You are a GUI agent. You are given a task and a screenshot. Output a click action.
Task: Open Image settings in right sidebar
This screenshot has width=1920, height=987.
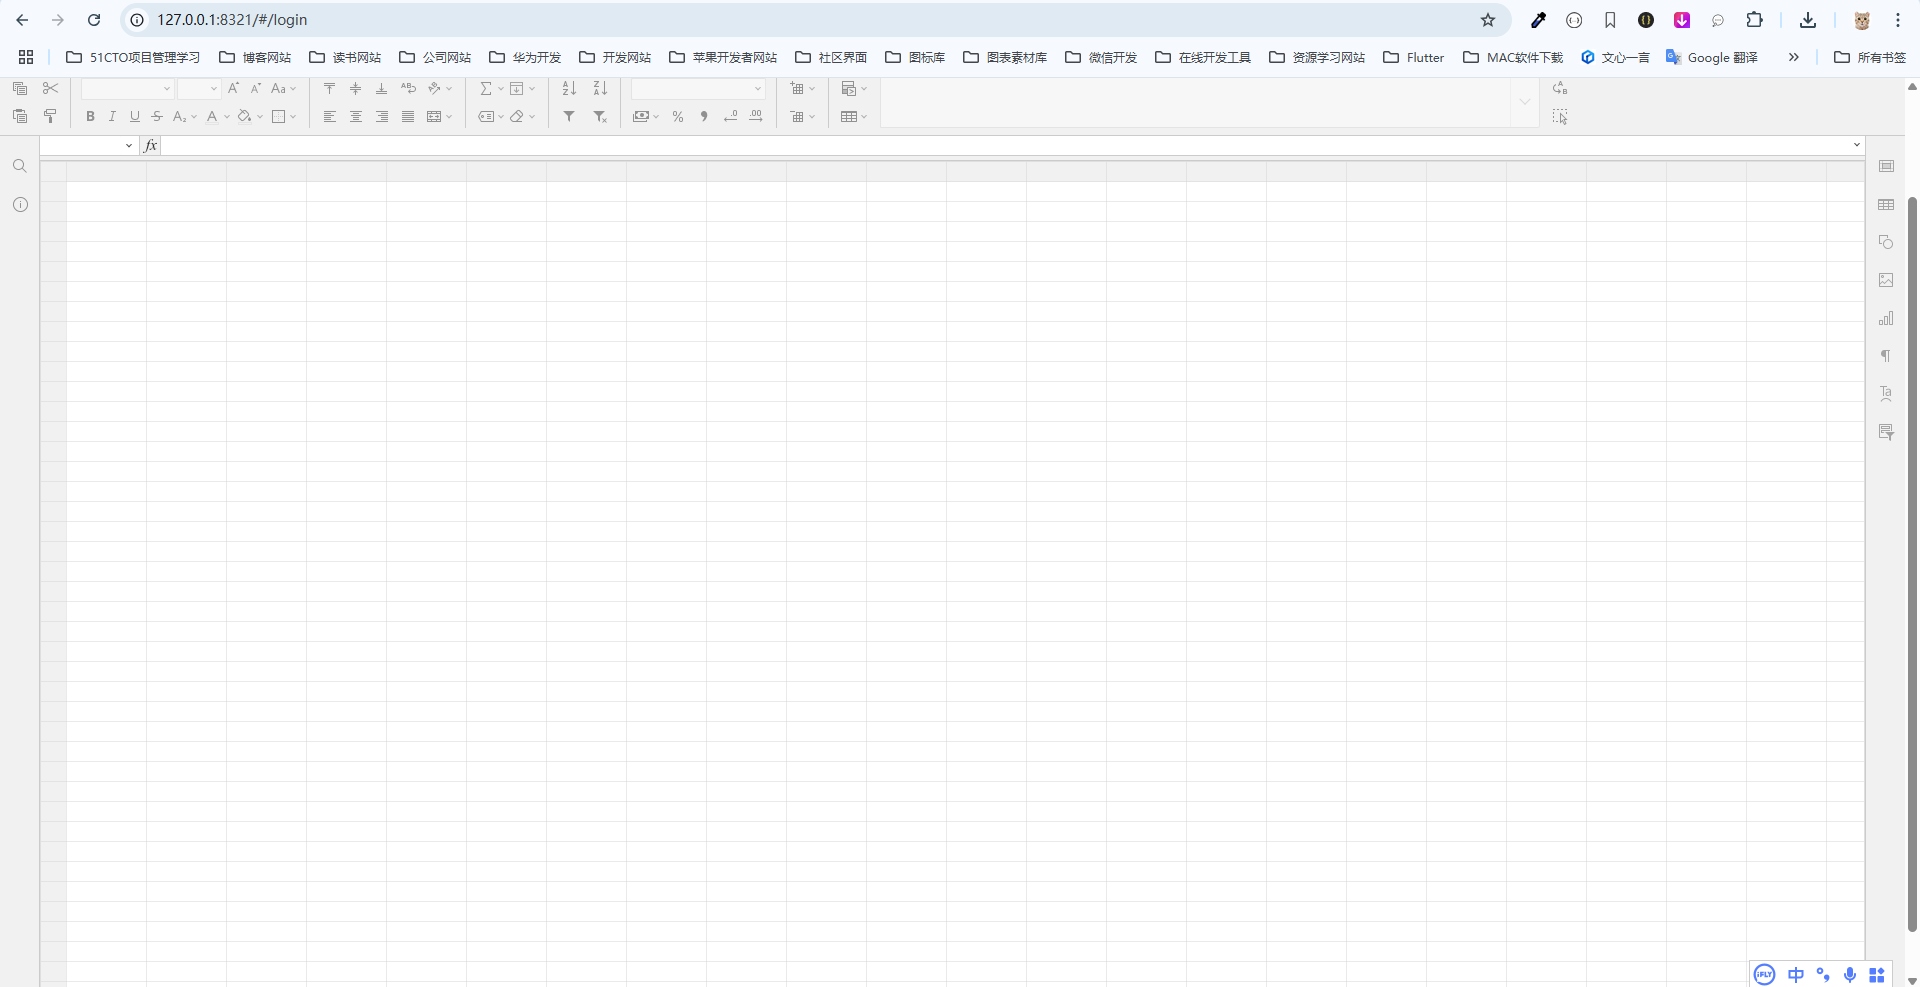1886,281
